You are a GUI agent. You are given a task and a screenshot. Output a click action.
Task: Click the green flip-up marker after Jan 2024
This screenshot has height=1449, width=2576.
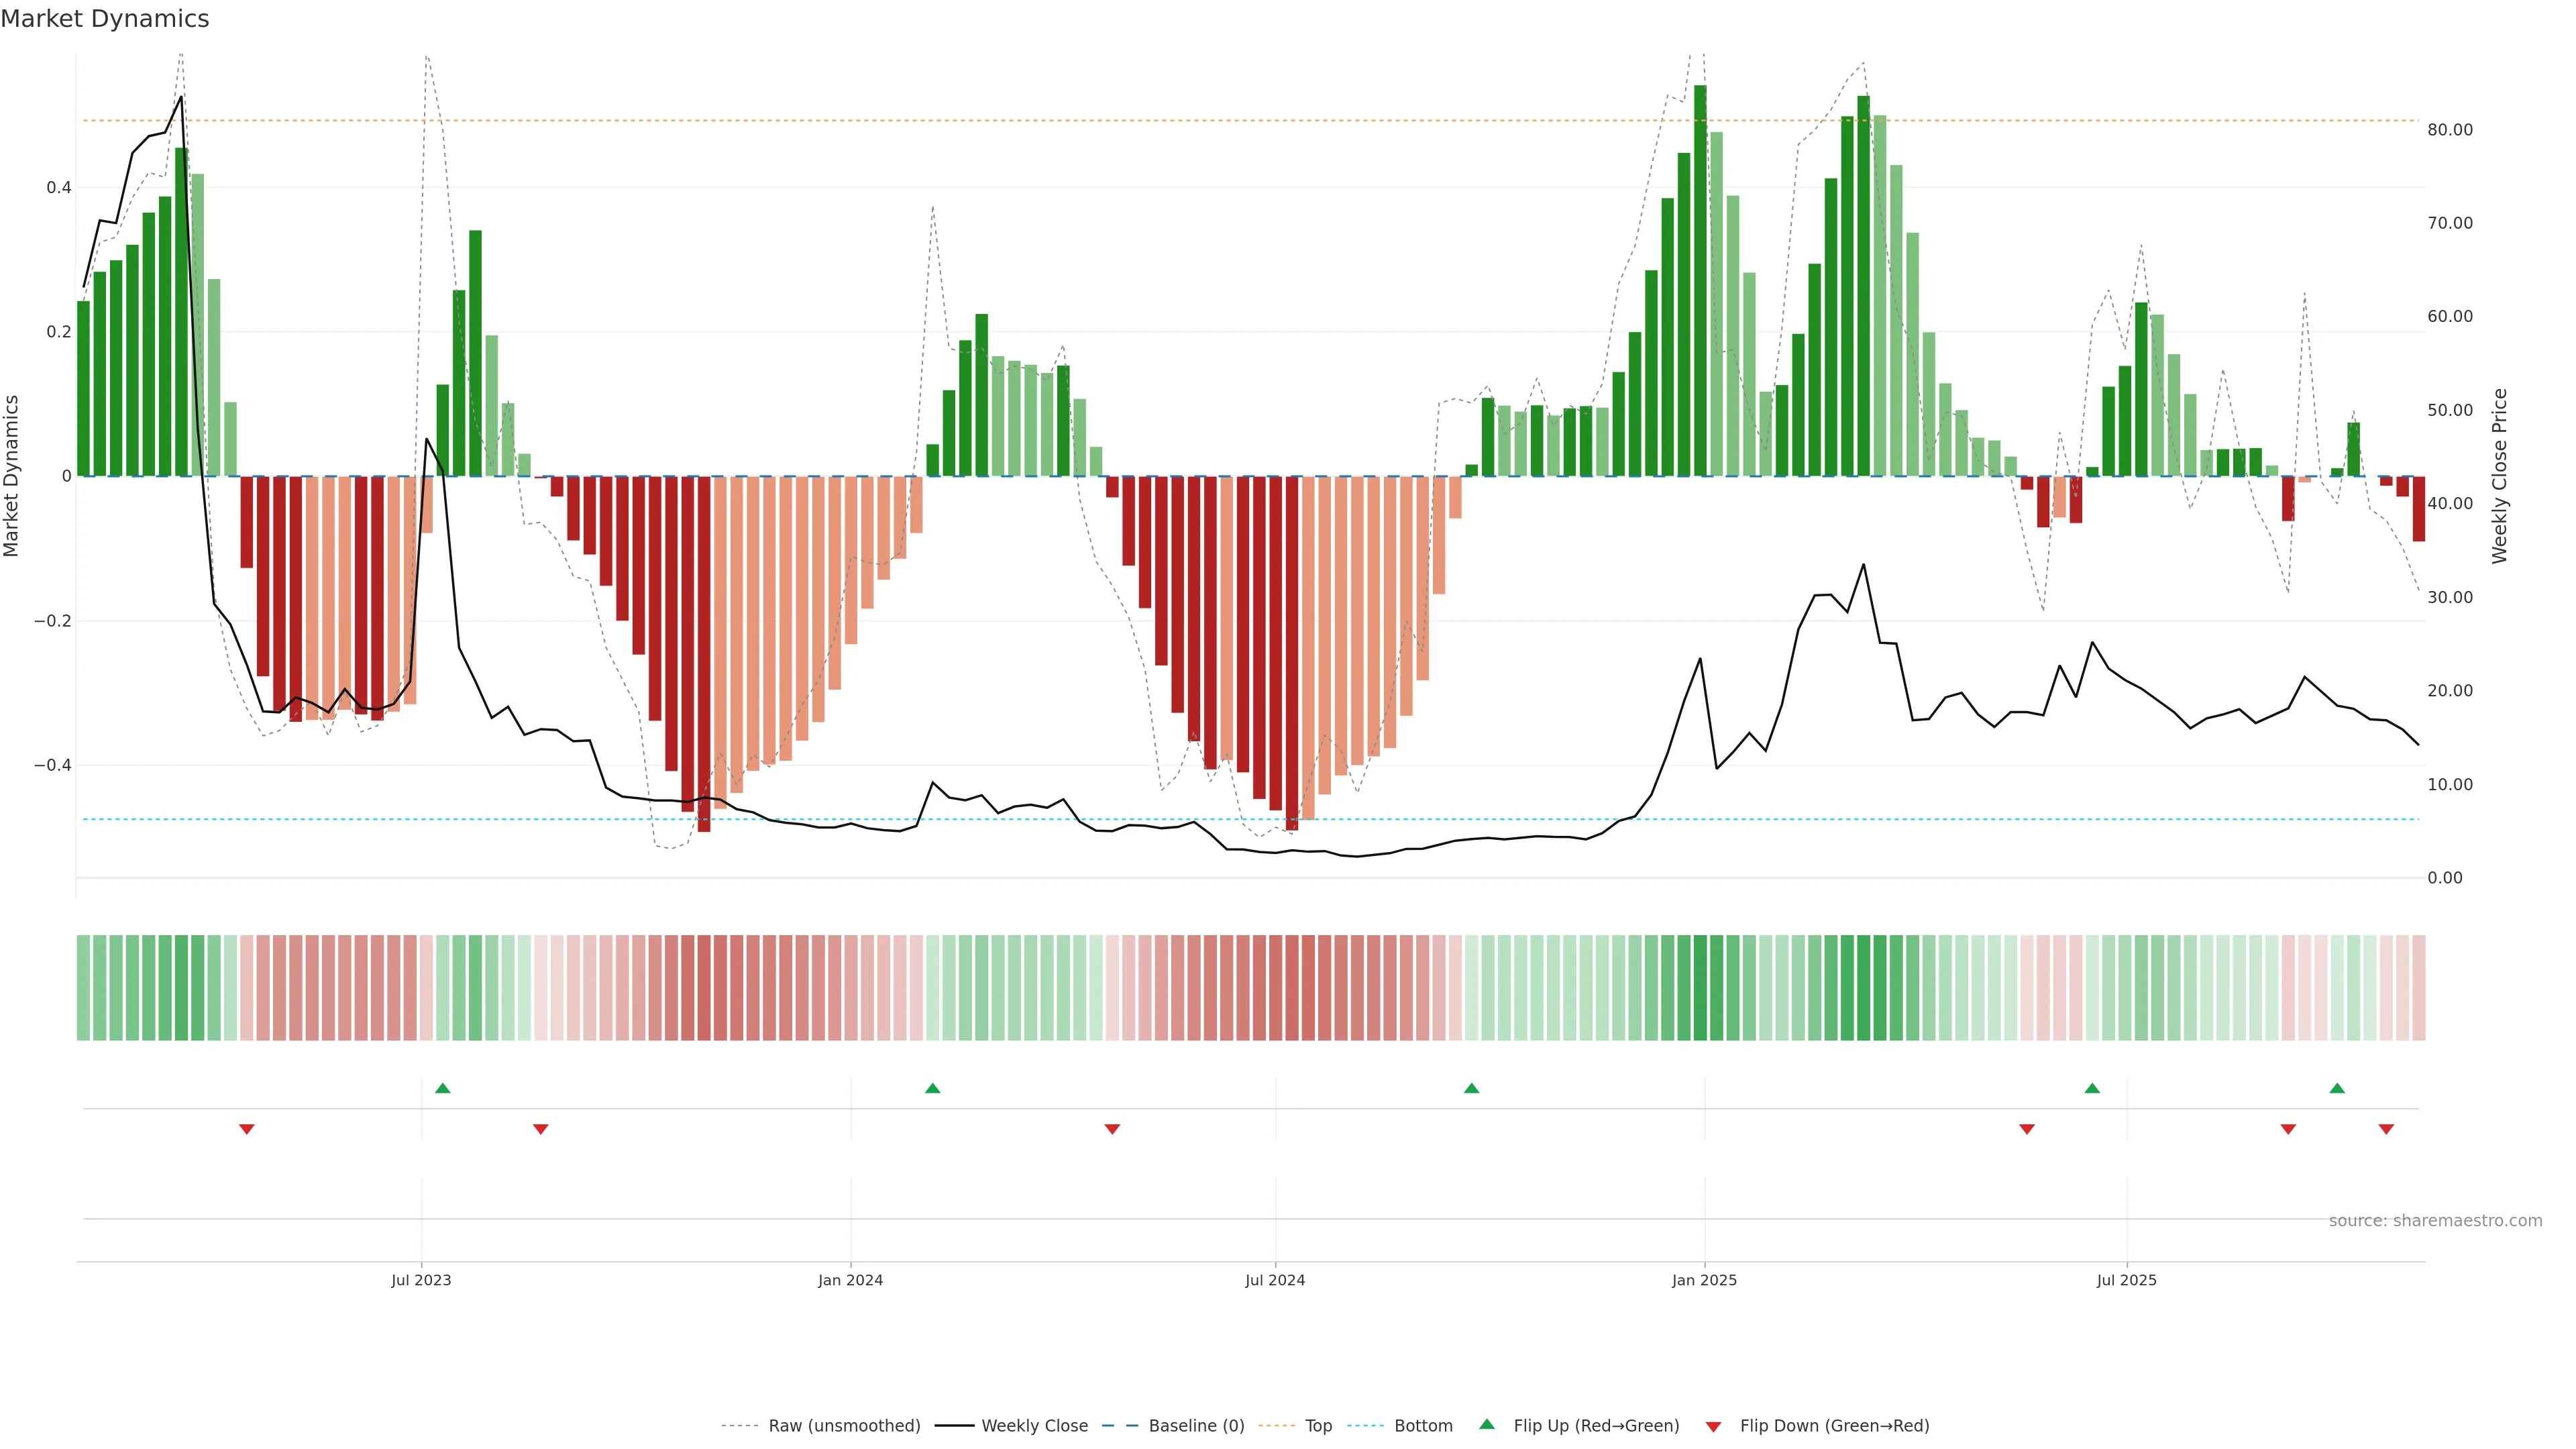(x=933, y=1088)
